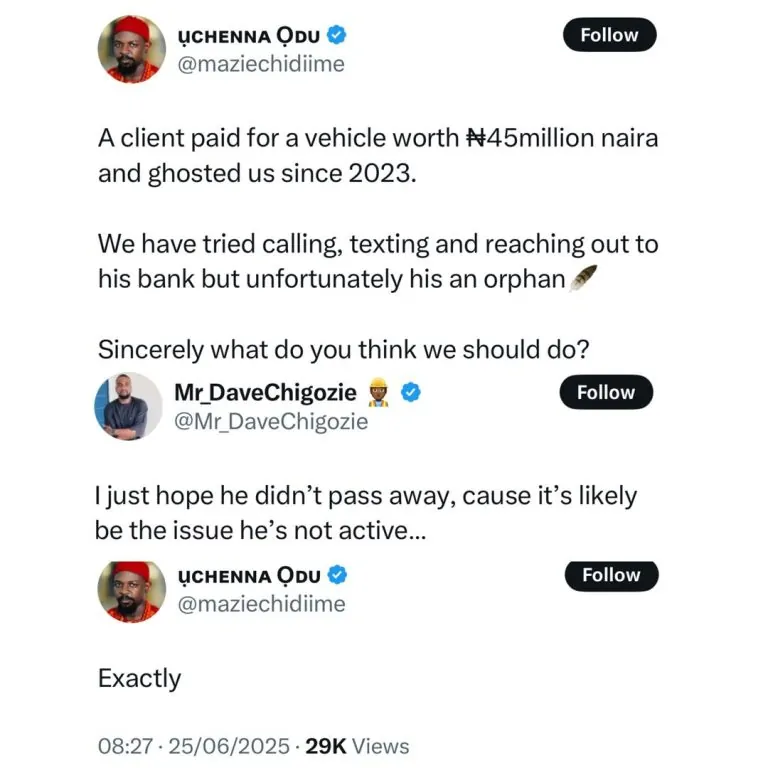Screen dimensions: 768x768
Task: Click the verified badge on the original tweet's author
Action: tap(338, 36)
